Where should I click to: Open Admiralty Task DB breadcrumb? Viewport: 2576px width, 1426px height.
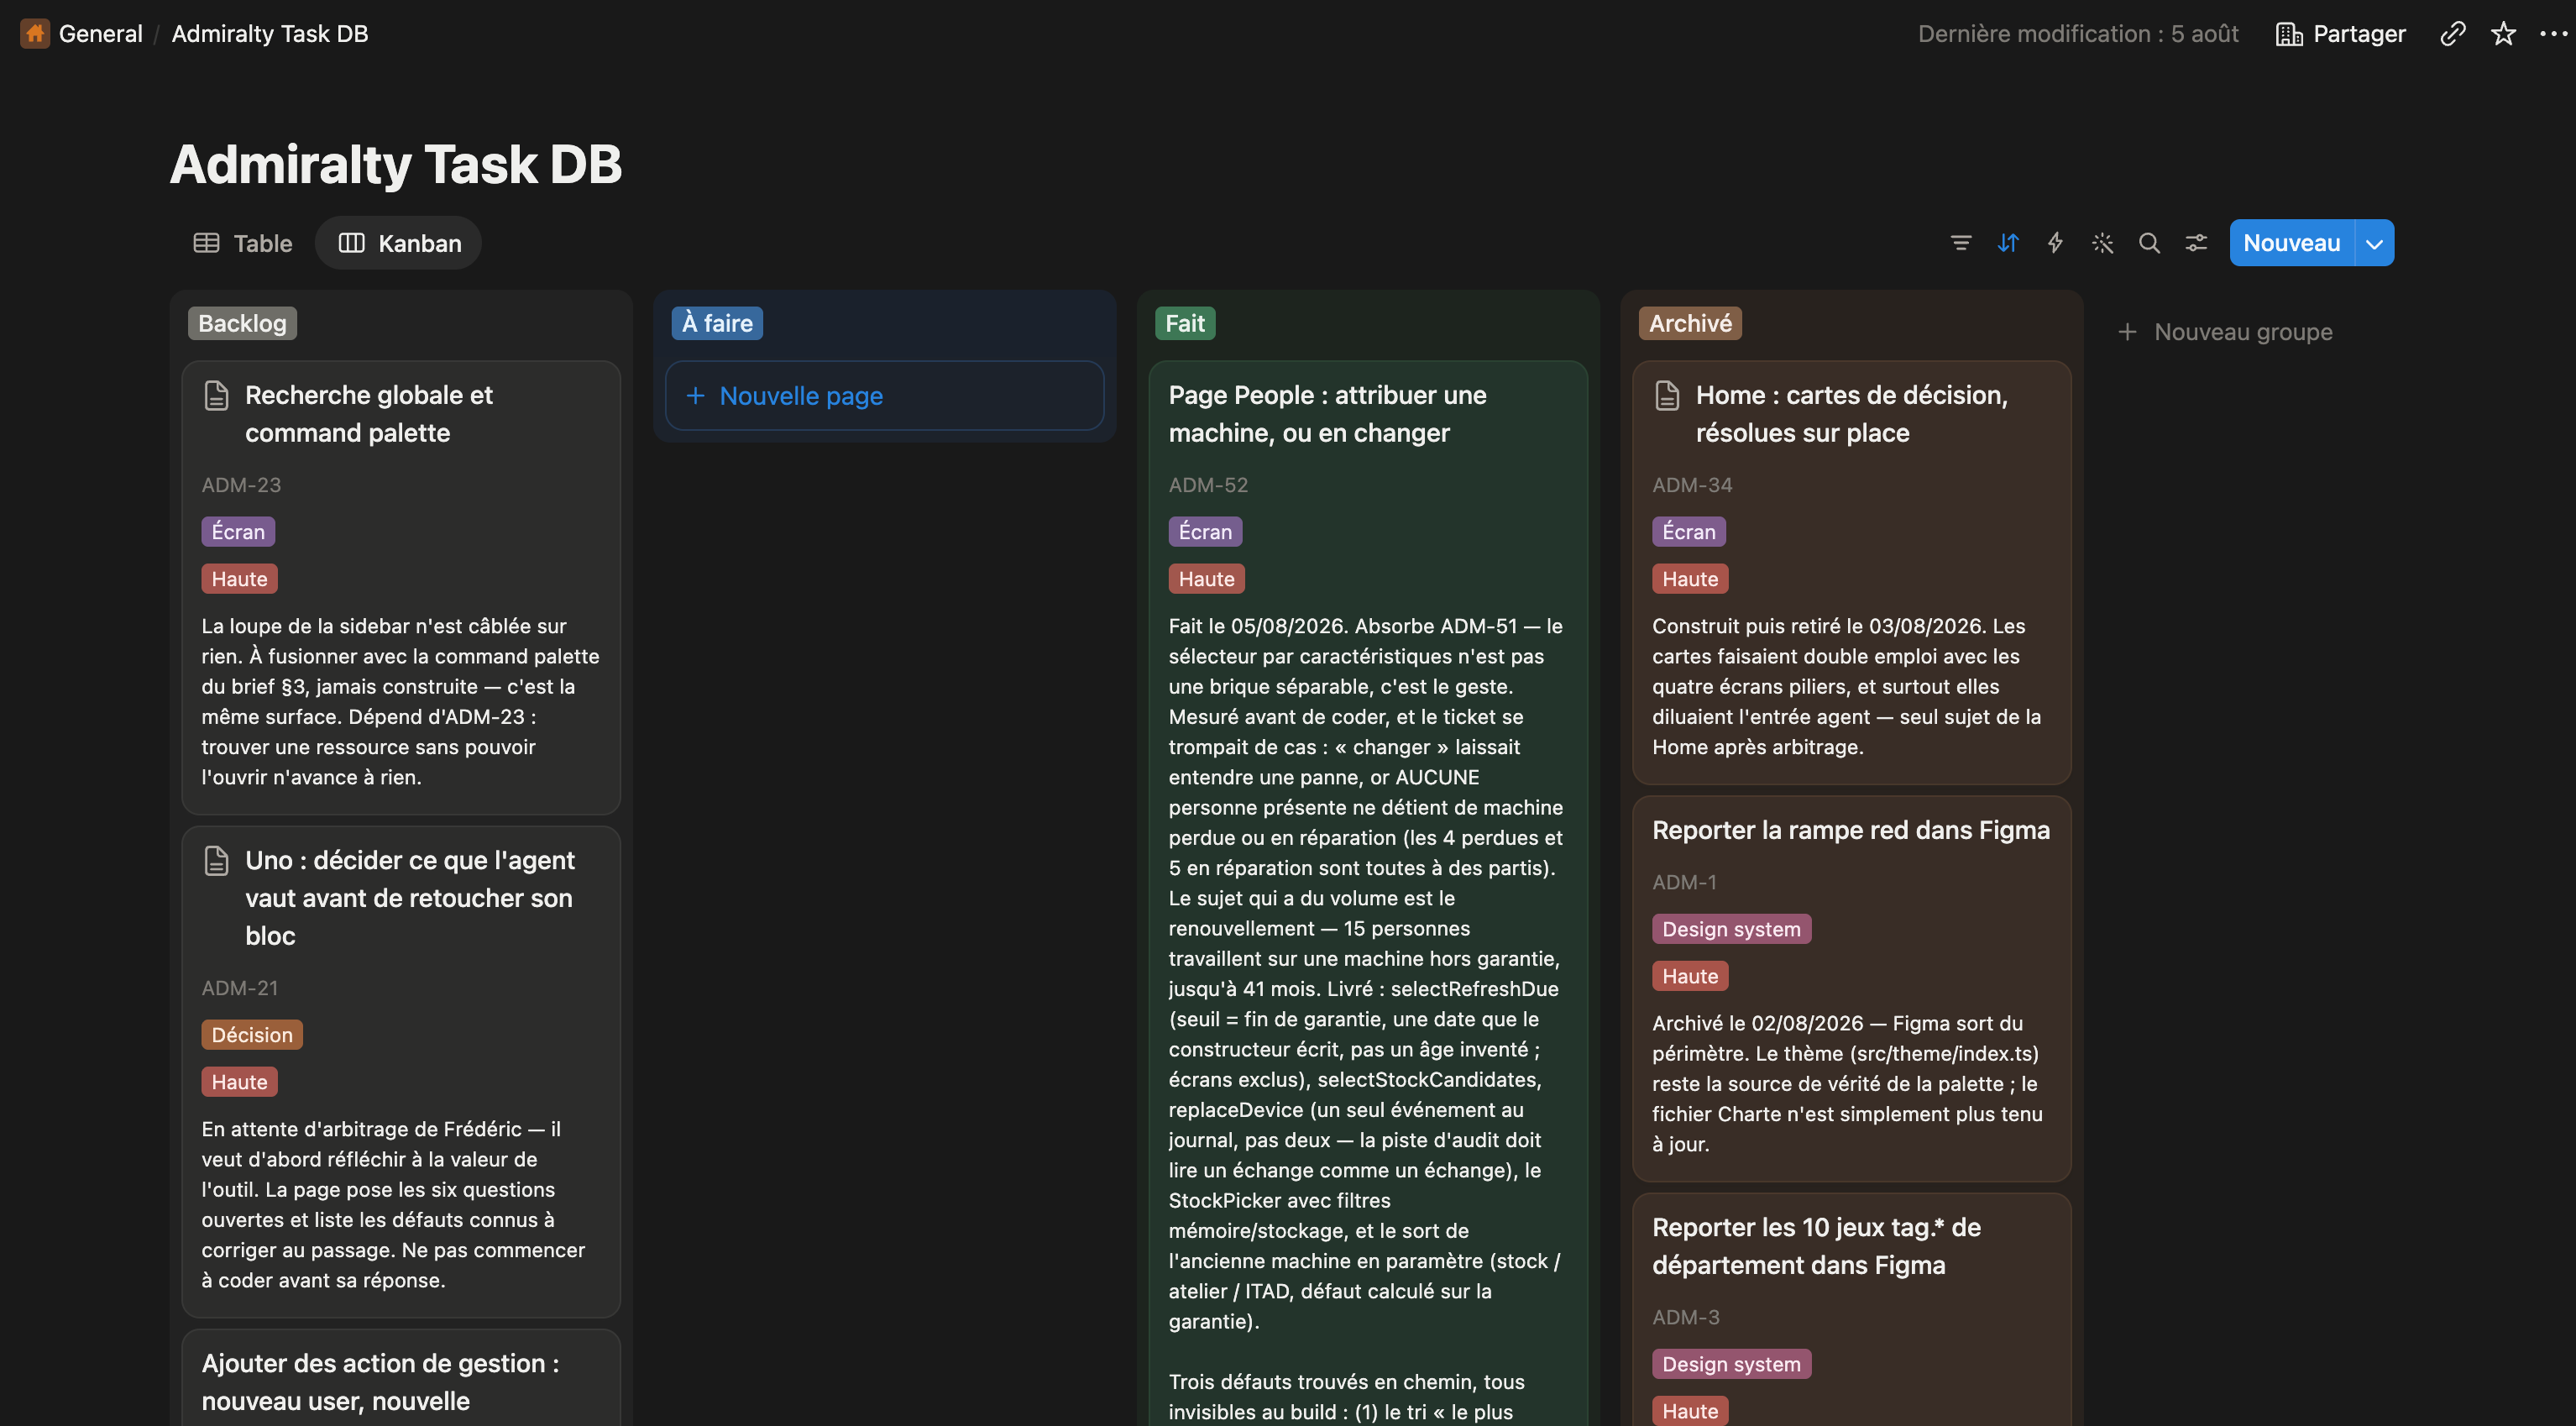(270, 33)
